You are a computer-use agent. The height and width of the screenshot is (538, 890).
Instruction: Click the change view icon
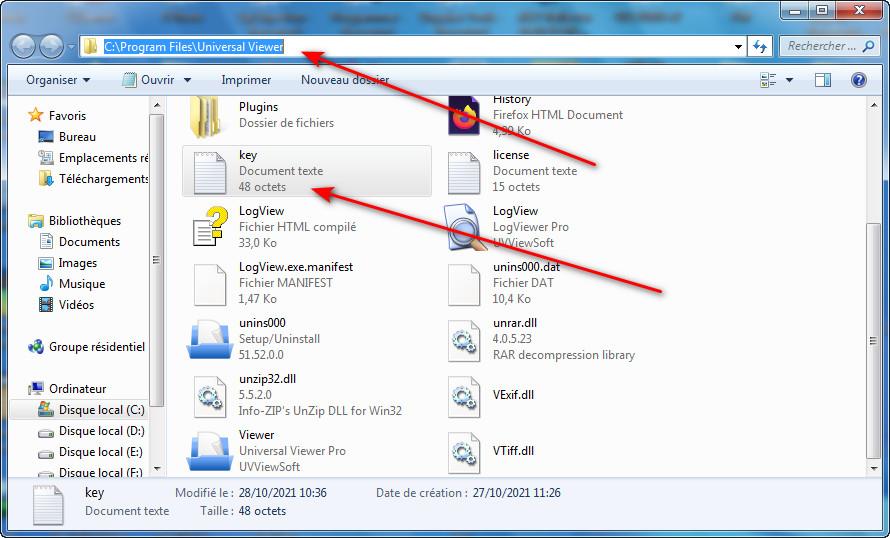768,80
